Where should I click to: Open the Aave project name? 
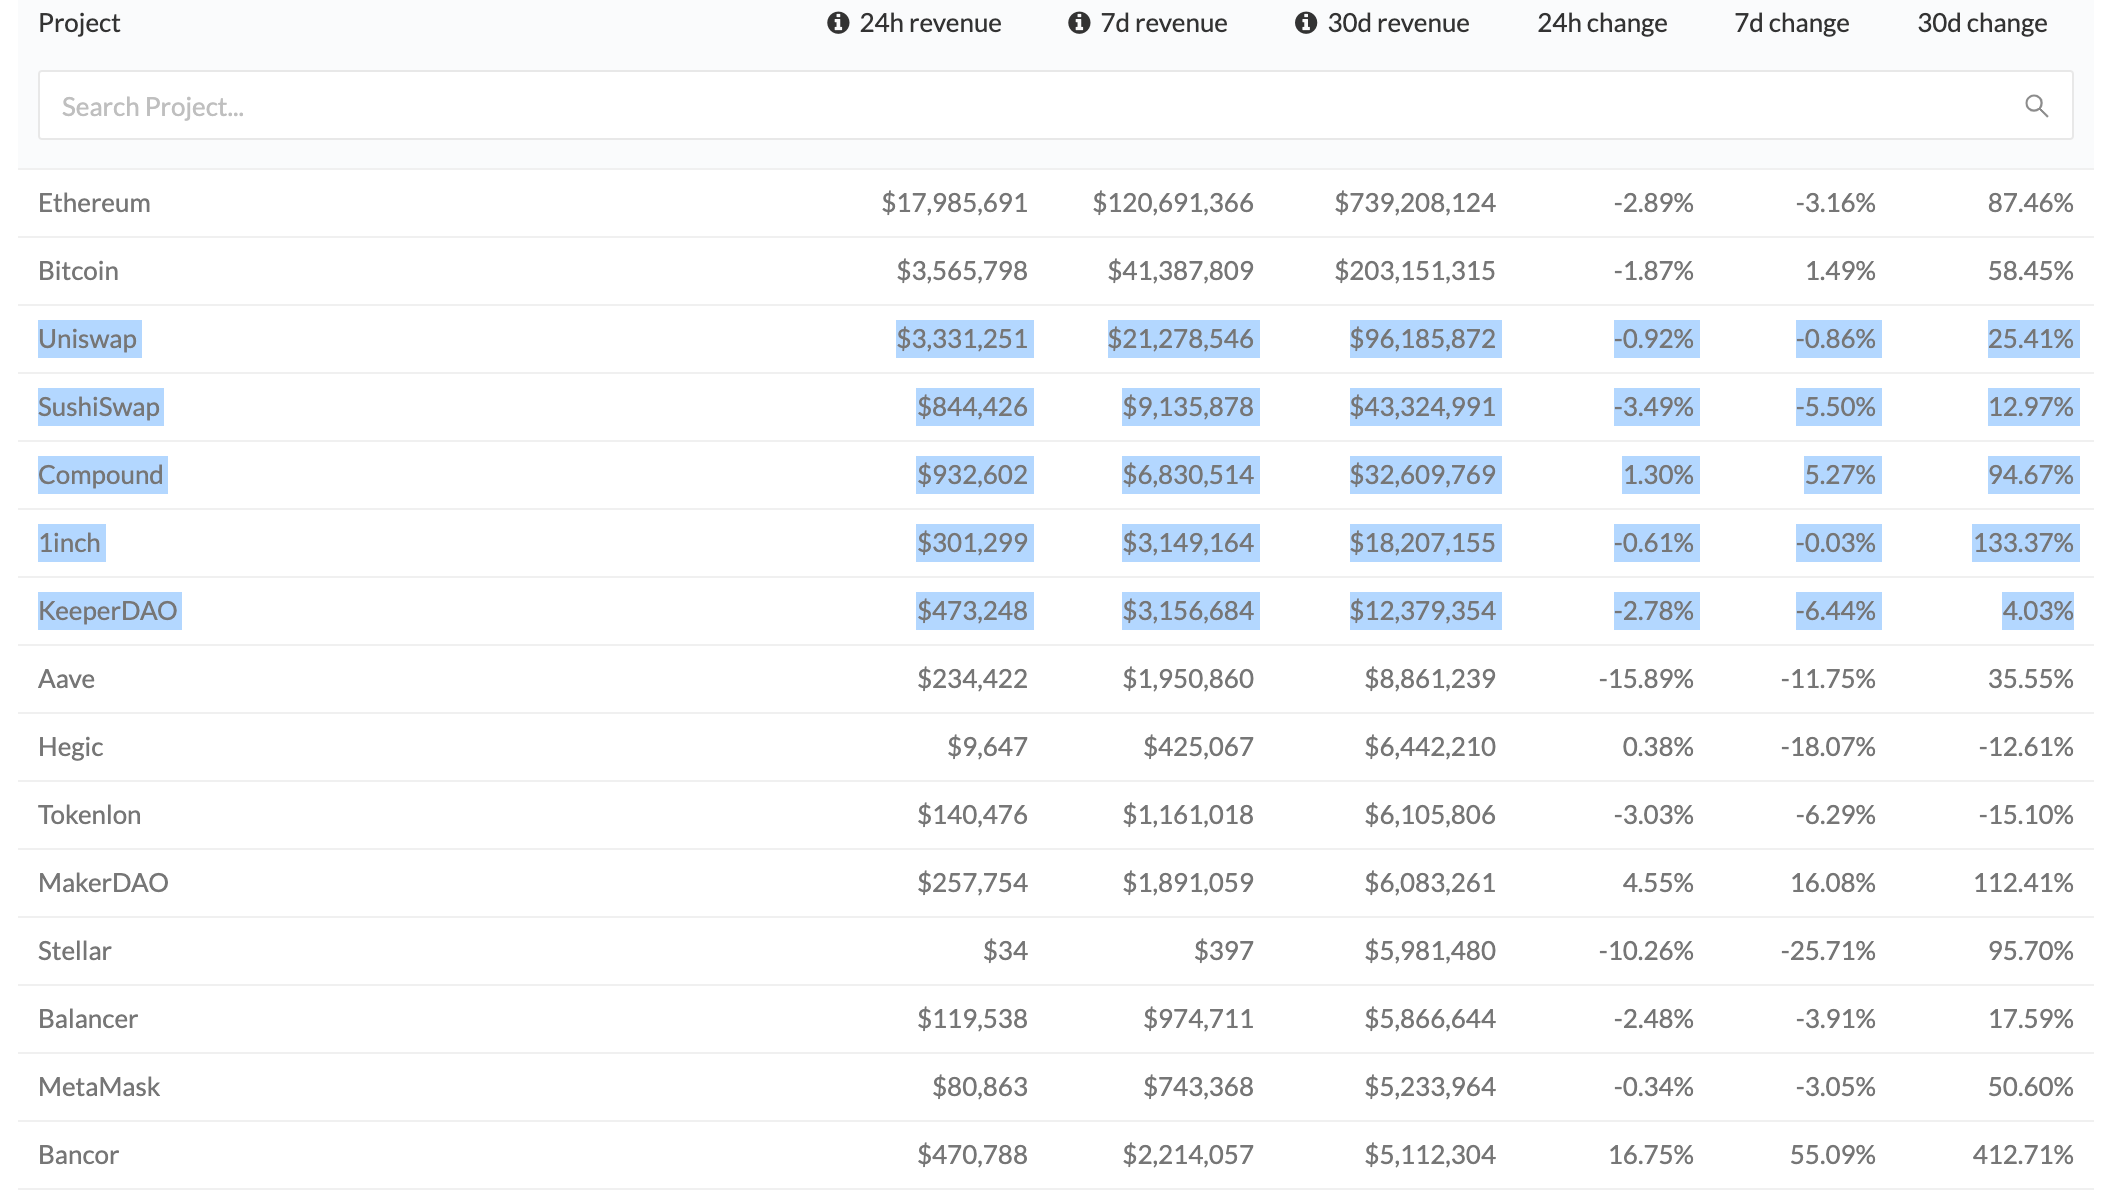tap(66, 679)
